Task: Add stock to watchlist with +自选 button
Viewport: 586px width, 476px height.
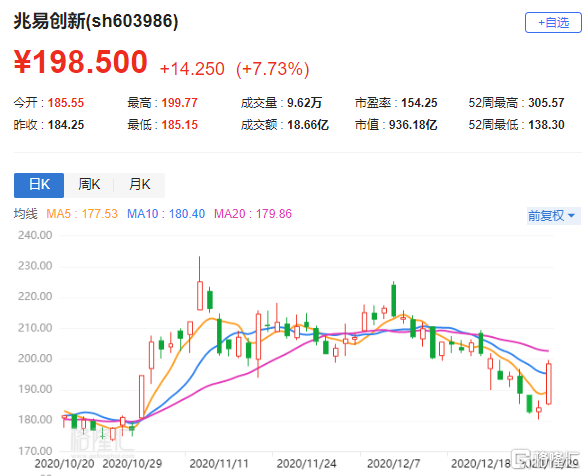Action: [x=553, y=22]
